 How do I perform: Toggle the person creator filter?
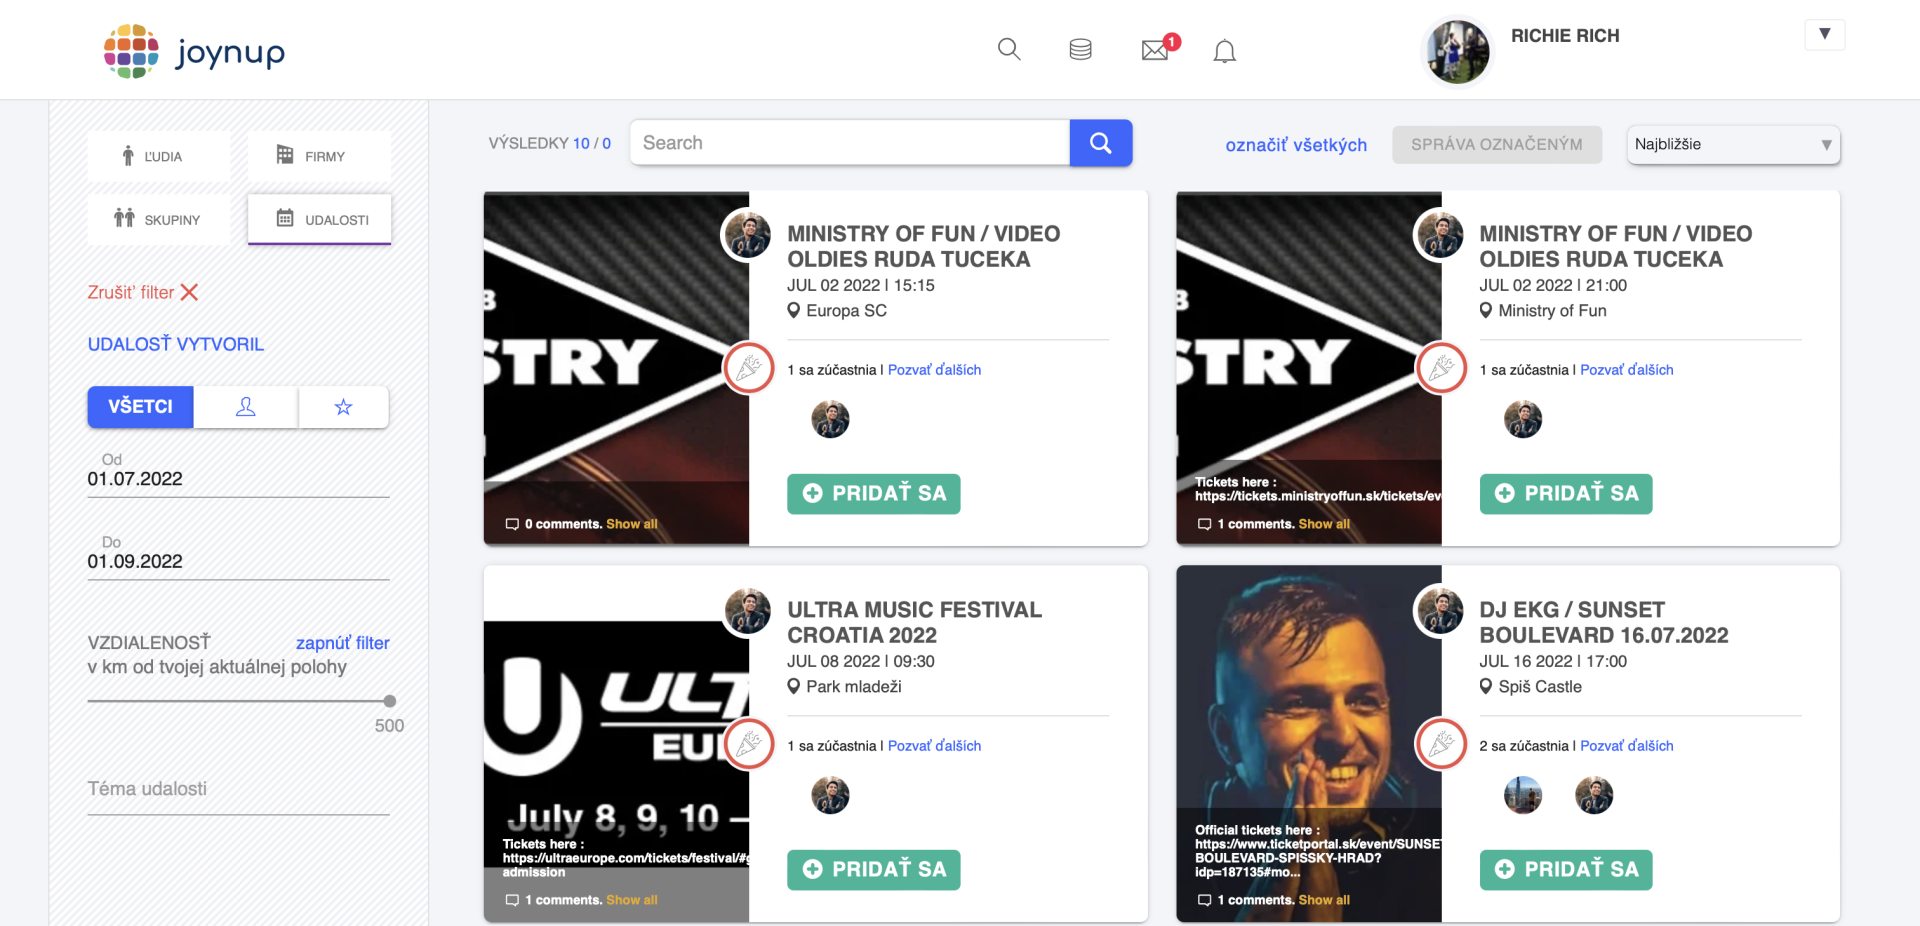245,407
